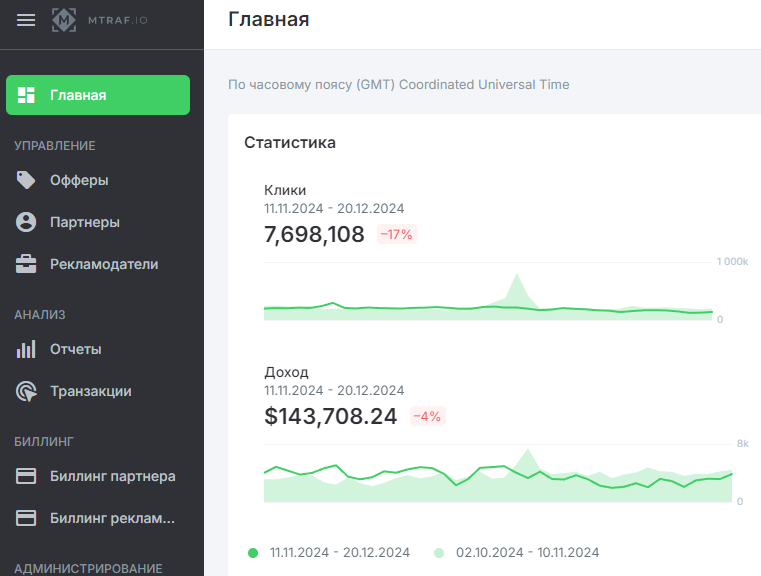Click the dark green legend dot
This screenshot has width=761, height=576.
pyautogui.click(x=253, y=553)
